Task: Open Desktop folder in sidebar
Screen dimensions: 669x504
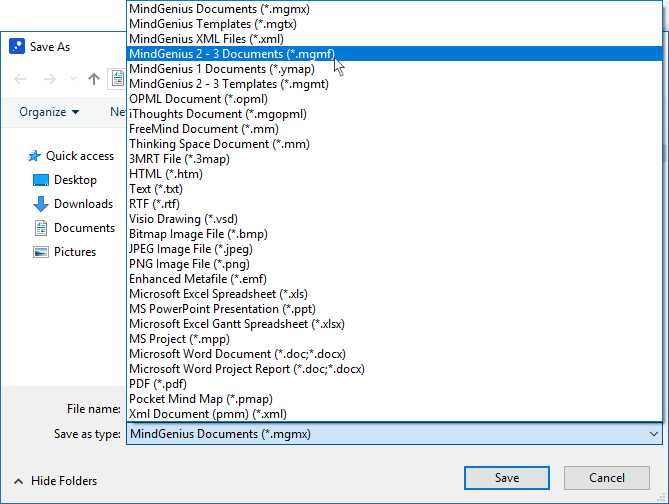Action: click(65, 180)
